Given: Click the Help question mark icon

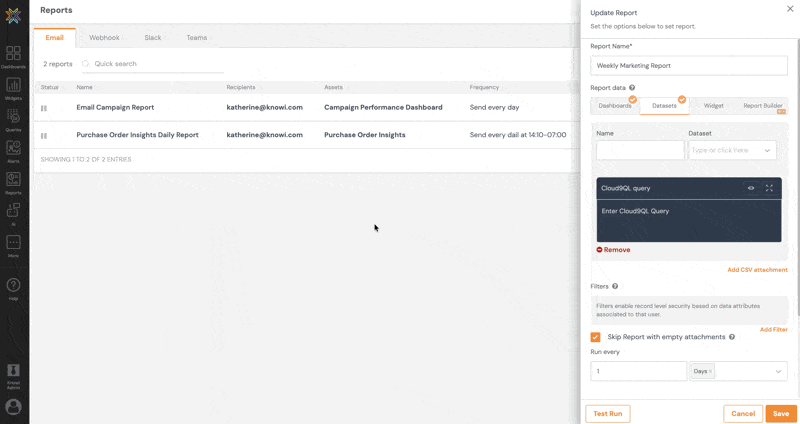Looking at the screenshot, I should [13, 287].
